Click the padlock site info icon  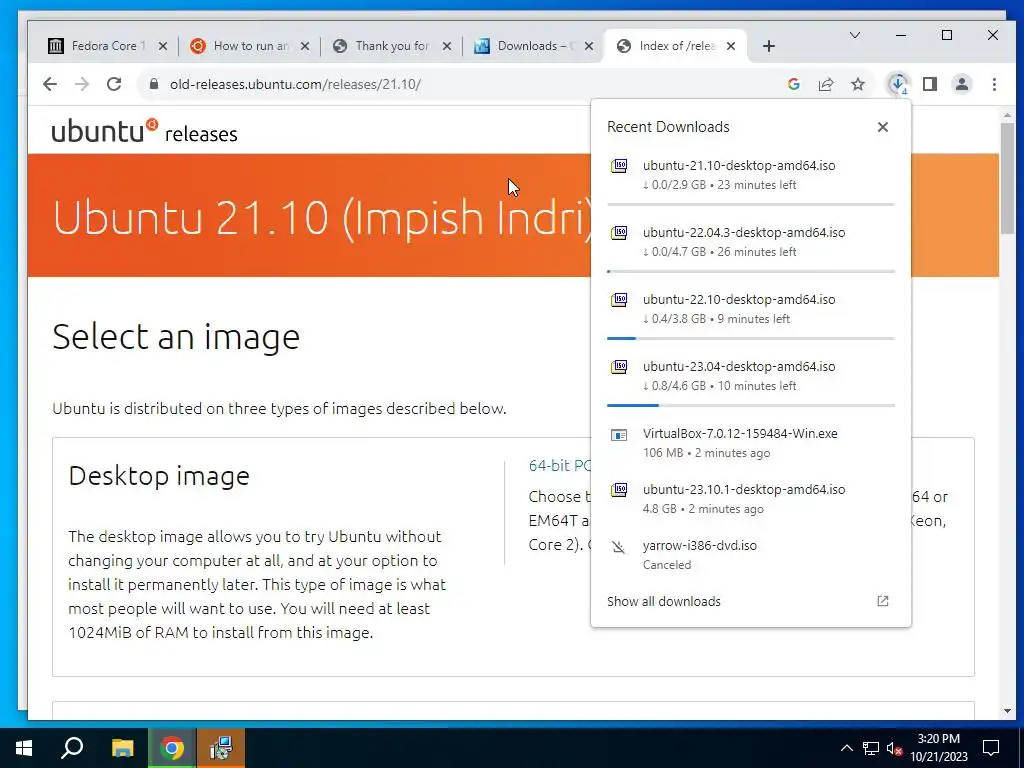(x=154, y=84)
